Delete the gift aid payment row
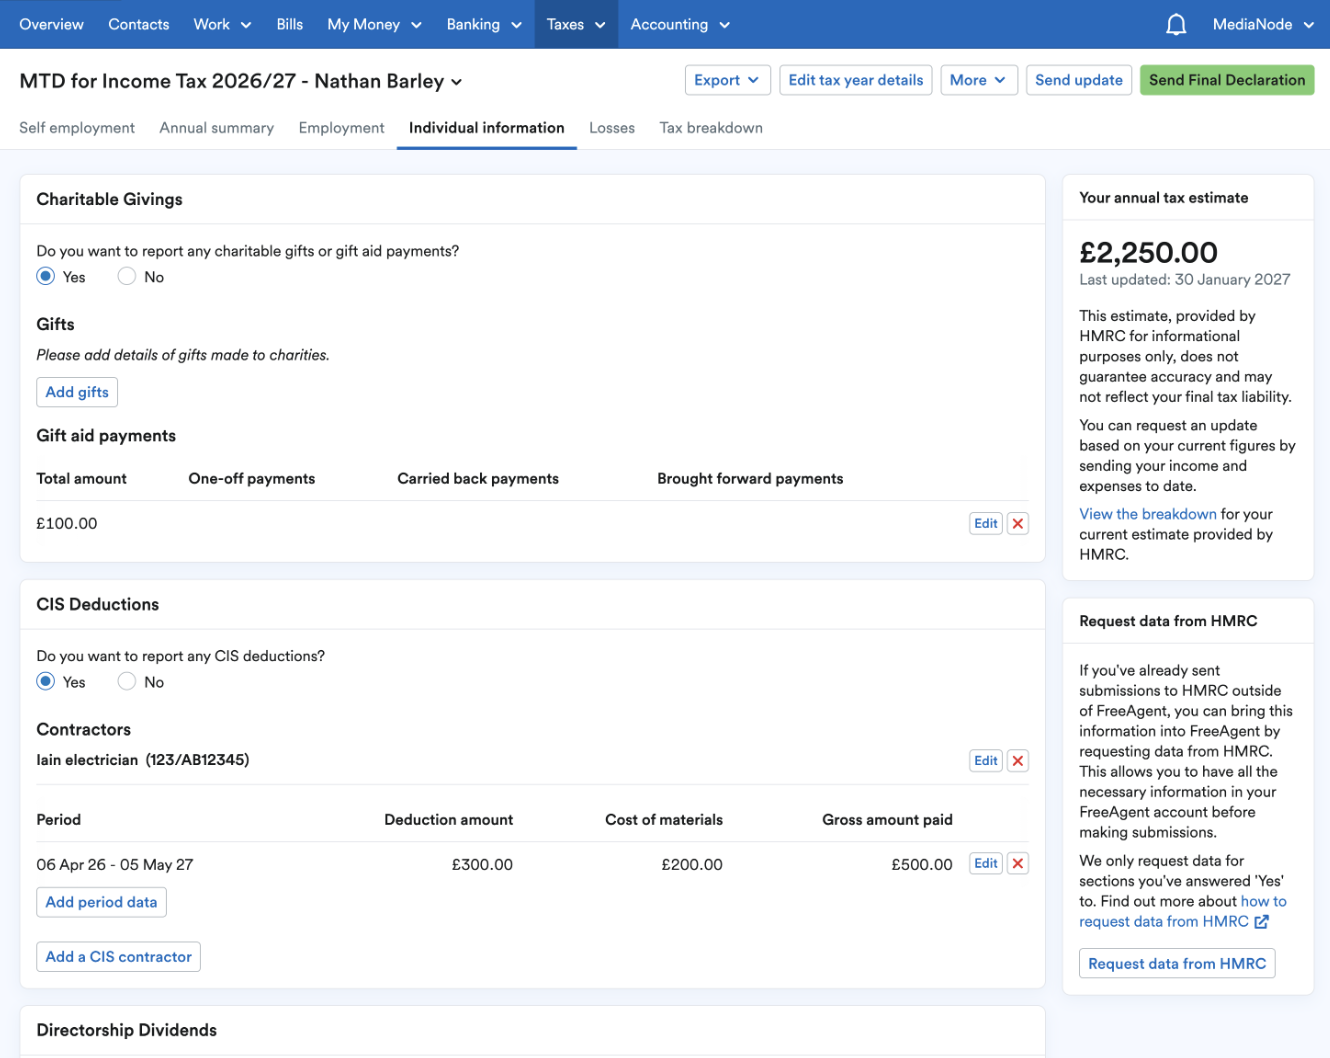This screenshot has height=1058, width=1330. [1018, 523]
